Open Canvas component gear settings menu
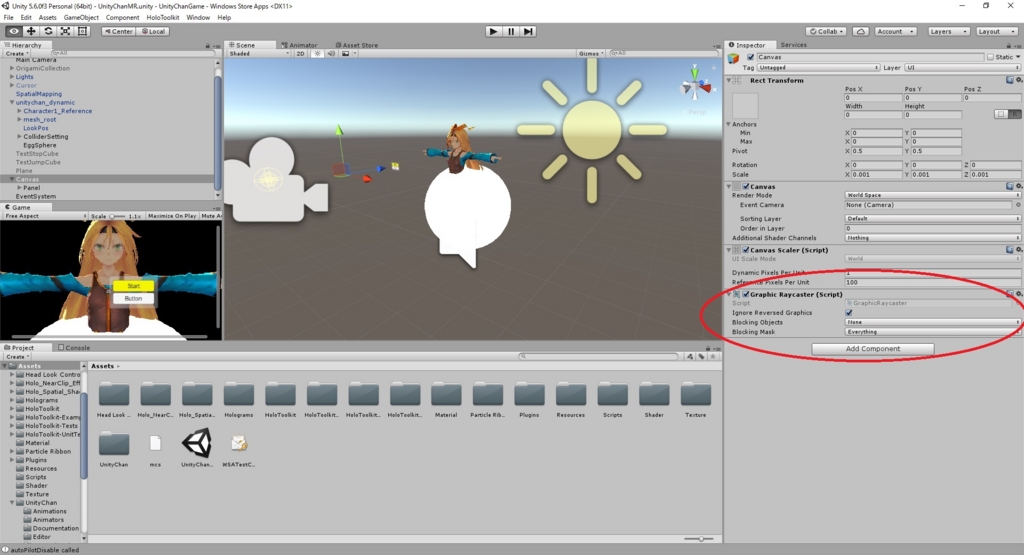 click(1019, 186)
